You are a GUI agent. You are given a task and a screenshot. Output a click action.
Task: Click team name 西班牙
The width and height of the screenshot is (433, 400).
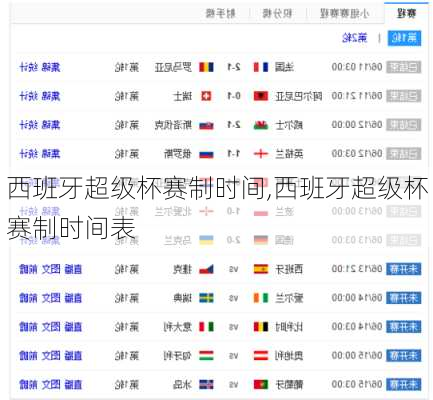tap(289, 269)
